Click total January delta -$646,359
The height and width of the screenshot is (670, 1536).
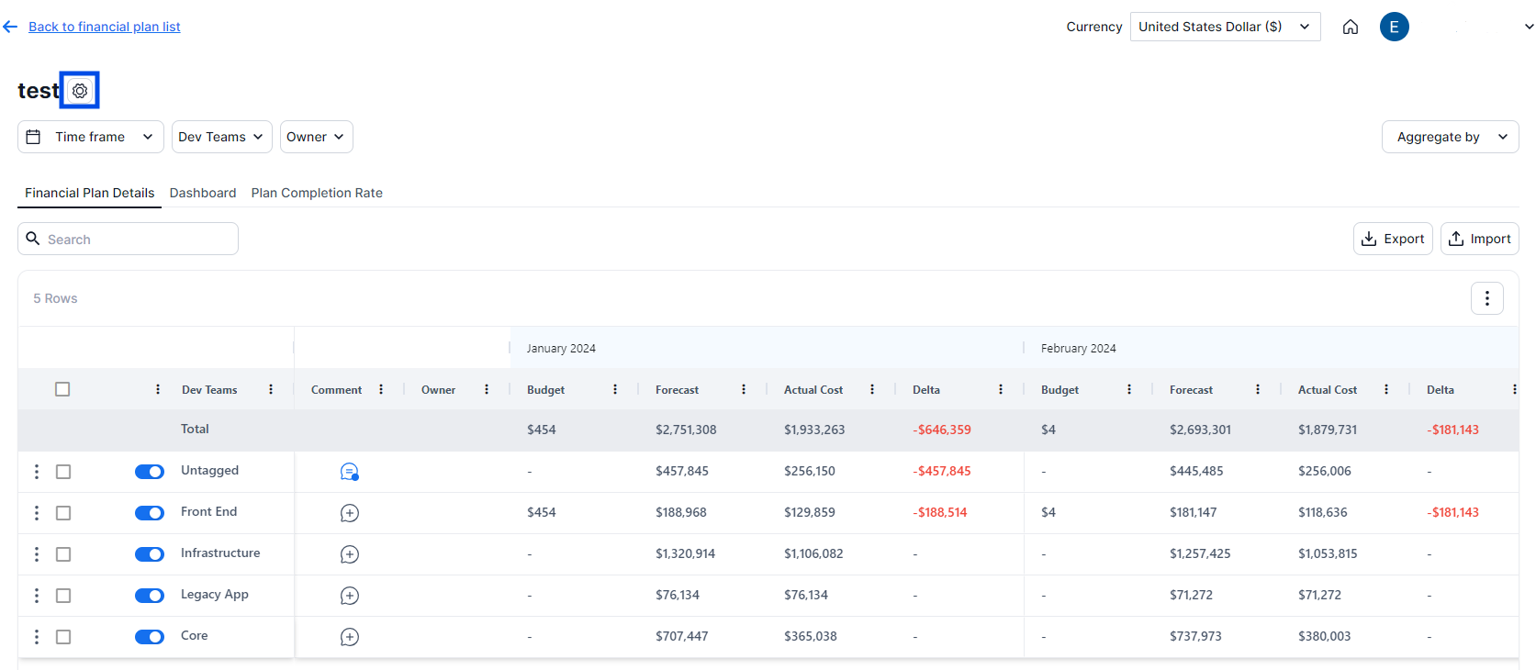tap(942, 430)
